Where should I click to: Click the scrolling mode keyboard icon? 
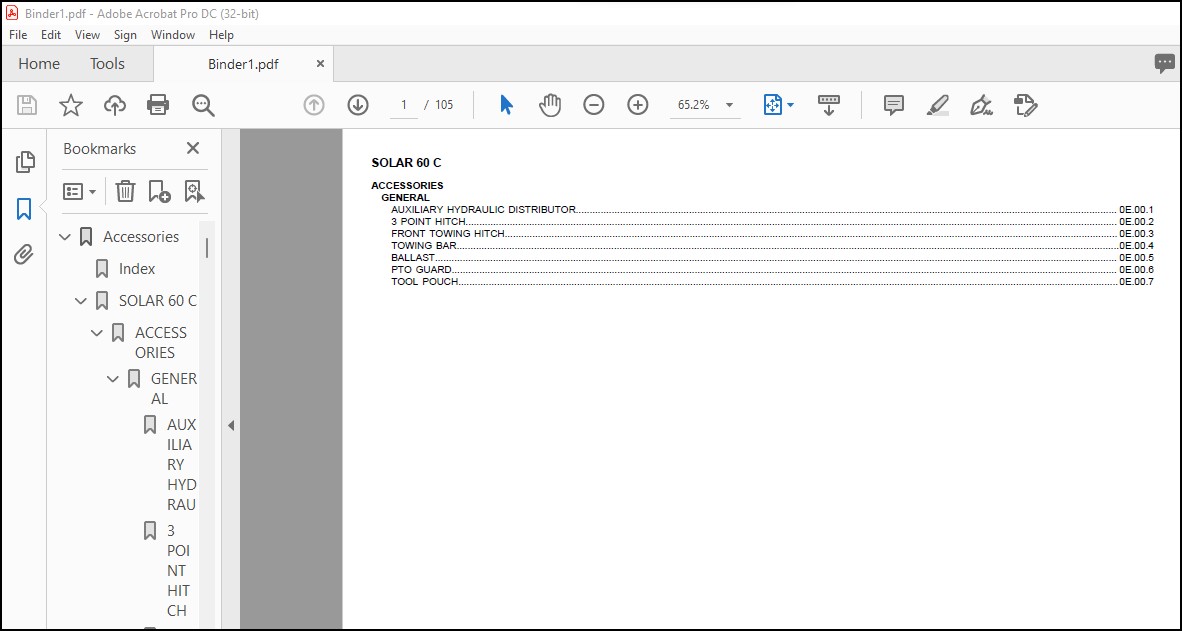828,105
